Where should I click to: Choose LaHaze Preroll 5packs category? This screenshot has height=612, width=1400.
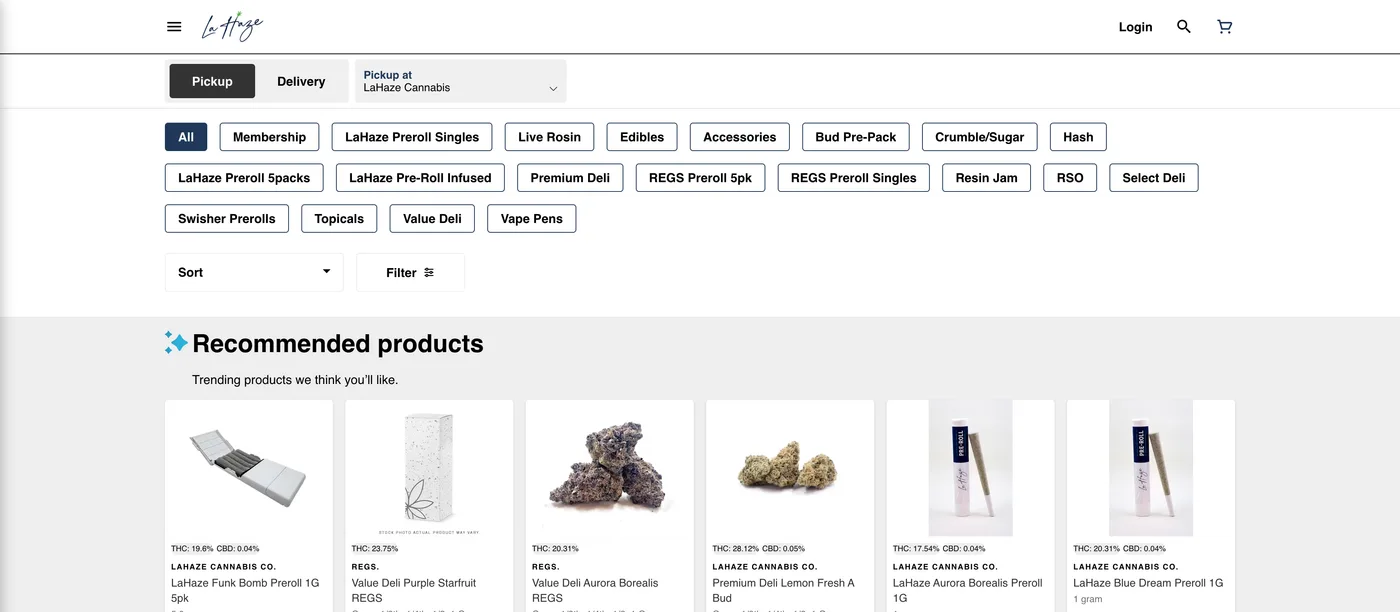click(244, 178)
